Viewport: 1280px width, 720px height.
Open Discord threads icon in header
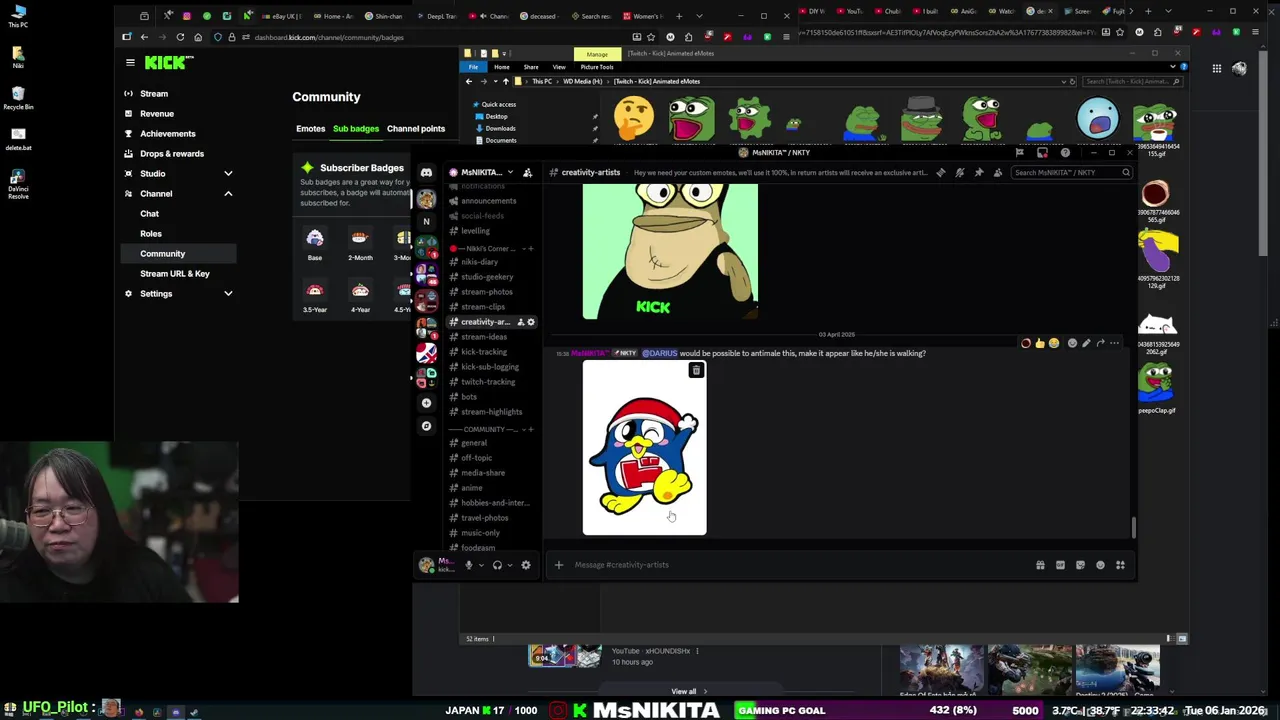coord(940,172)
